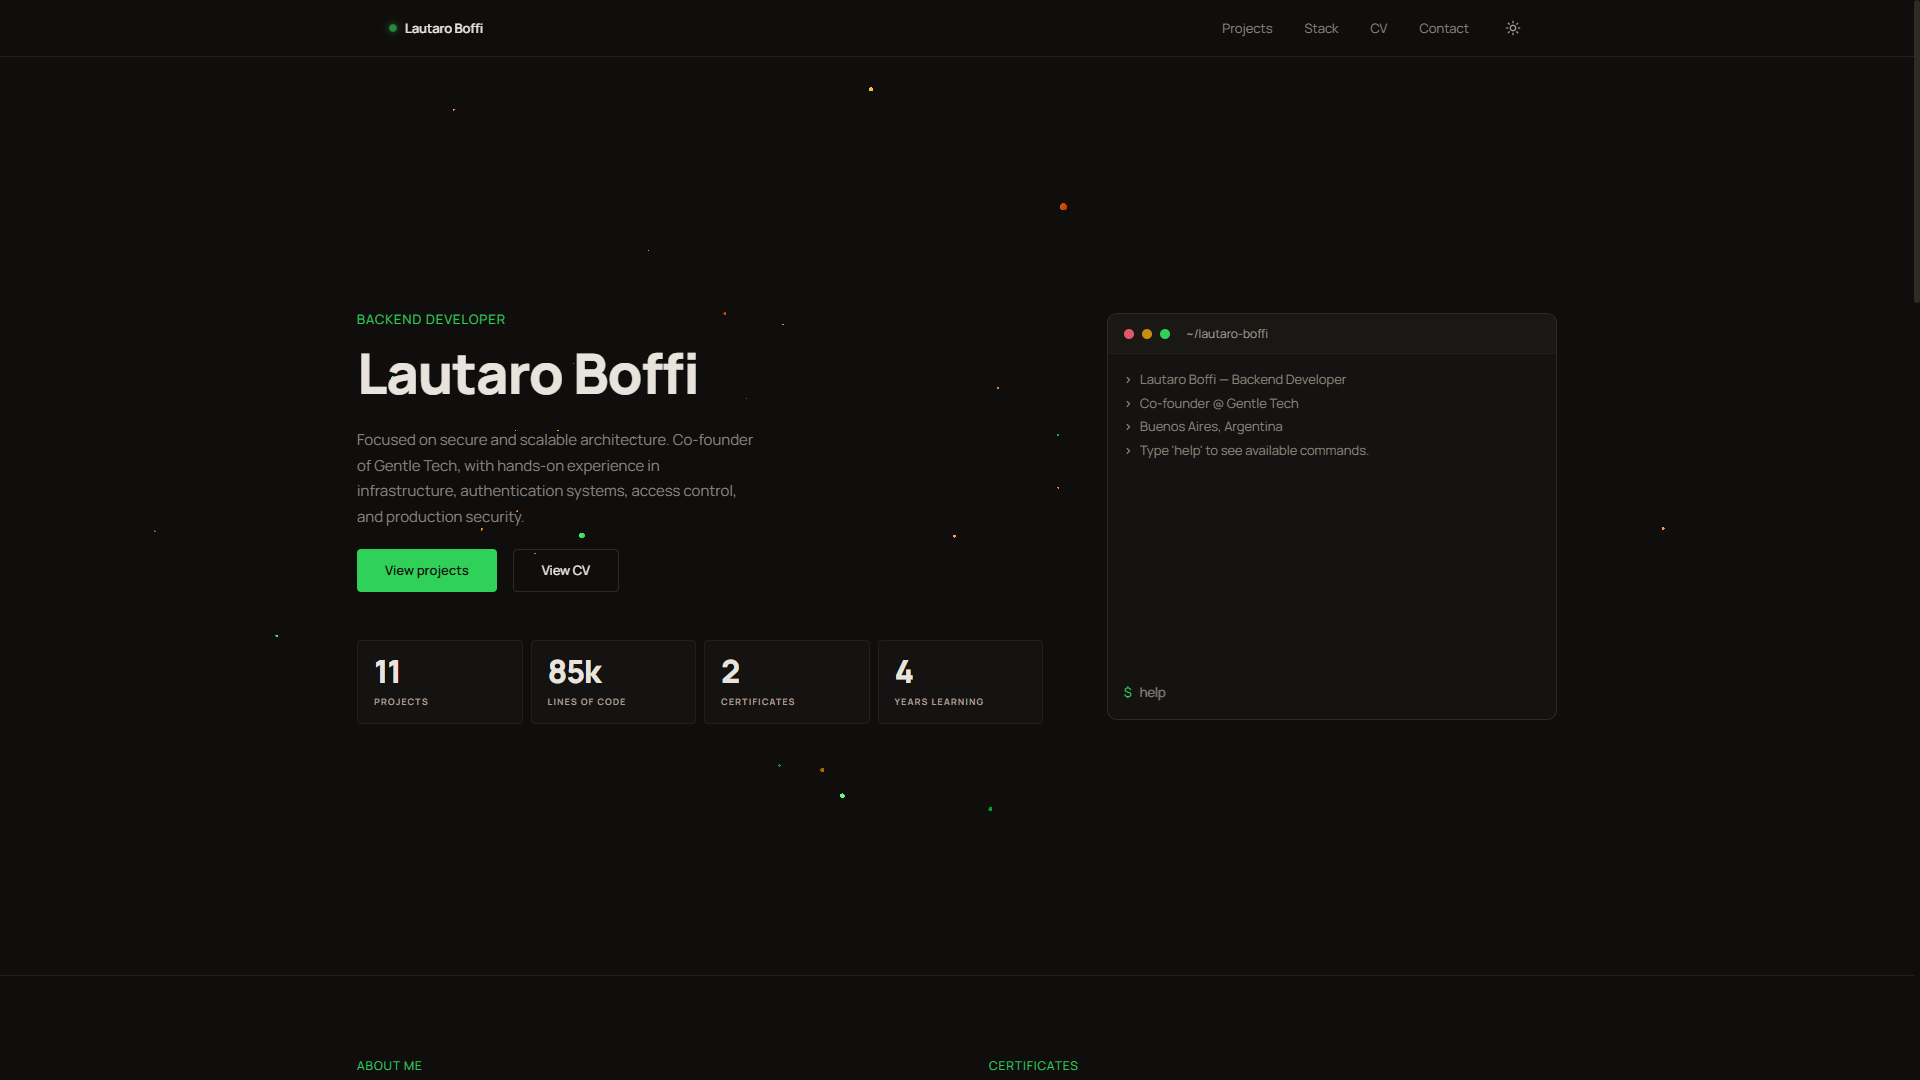Select the 4 Years Learning card
The width and height of the screenshot is (1920, 1080).
click(960, 682)
